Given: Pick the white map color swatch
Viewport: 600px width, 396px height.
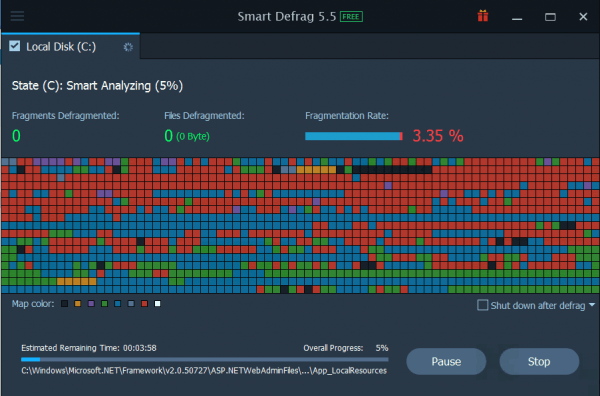Looking at the screenshot, I should point(157,303).
